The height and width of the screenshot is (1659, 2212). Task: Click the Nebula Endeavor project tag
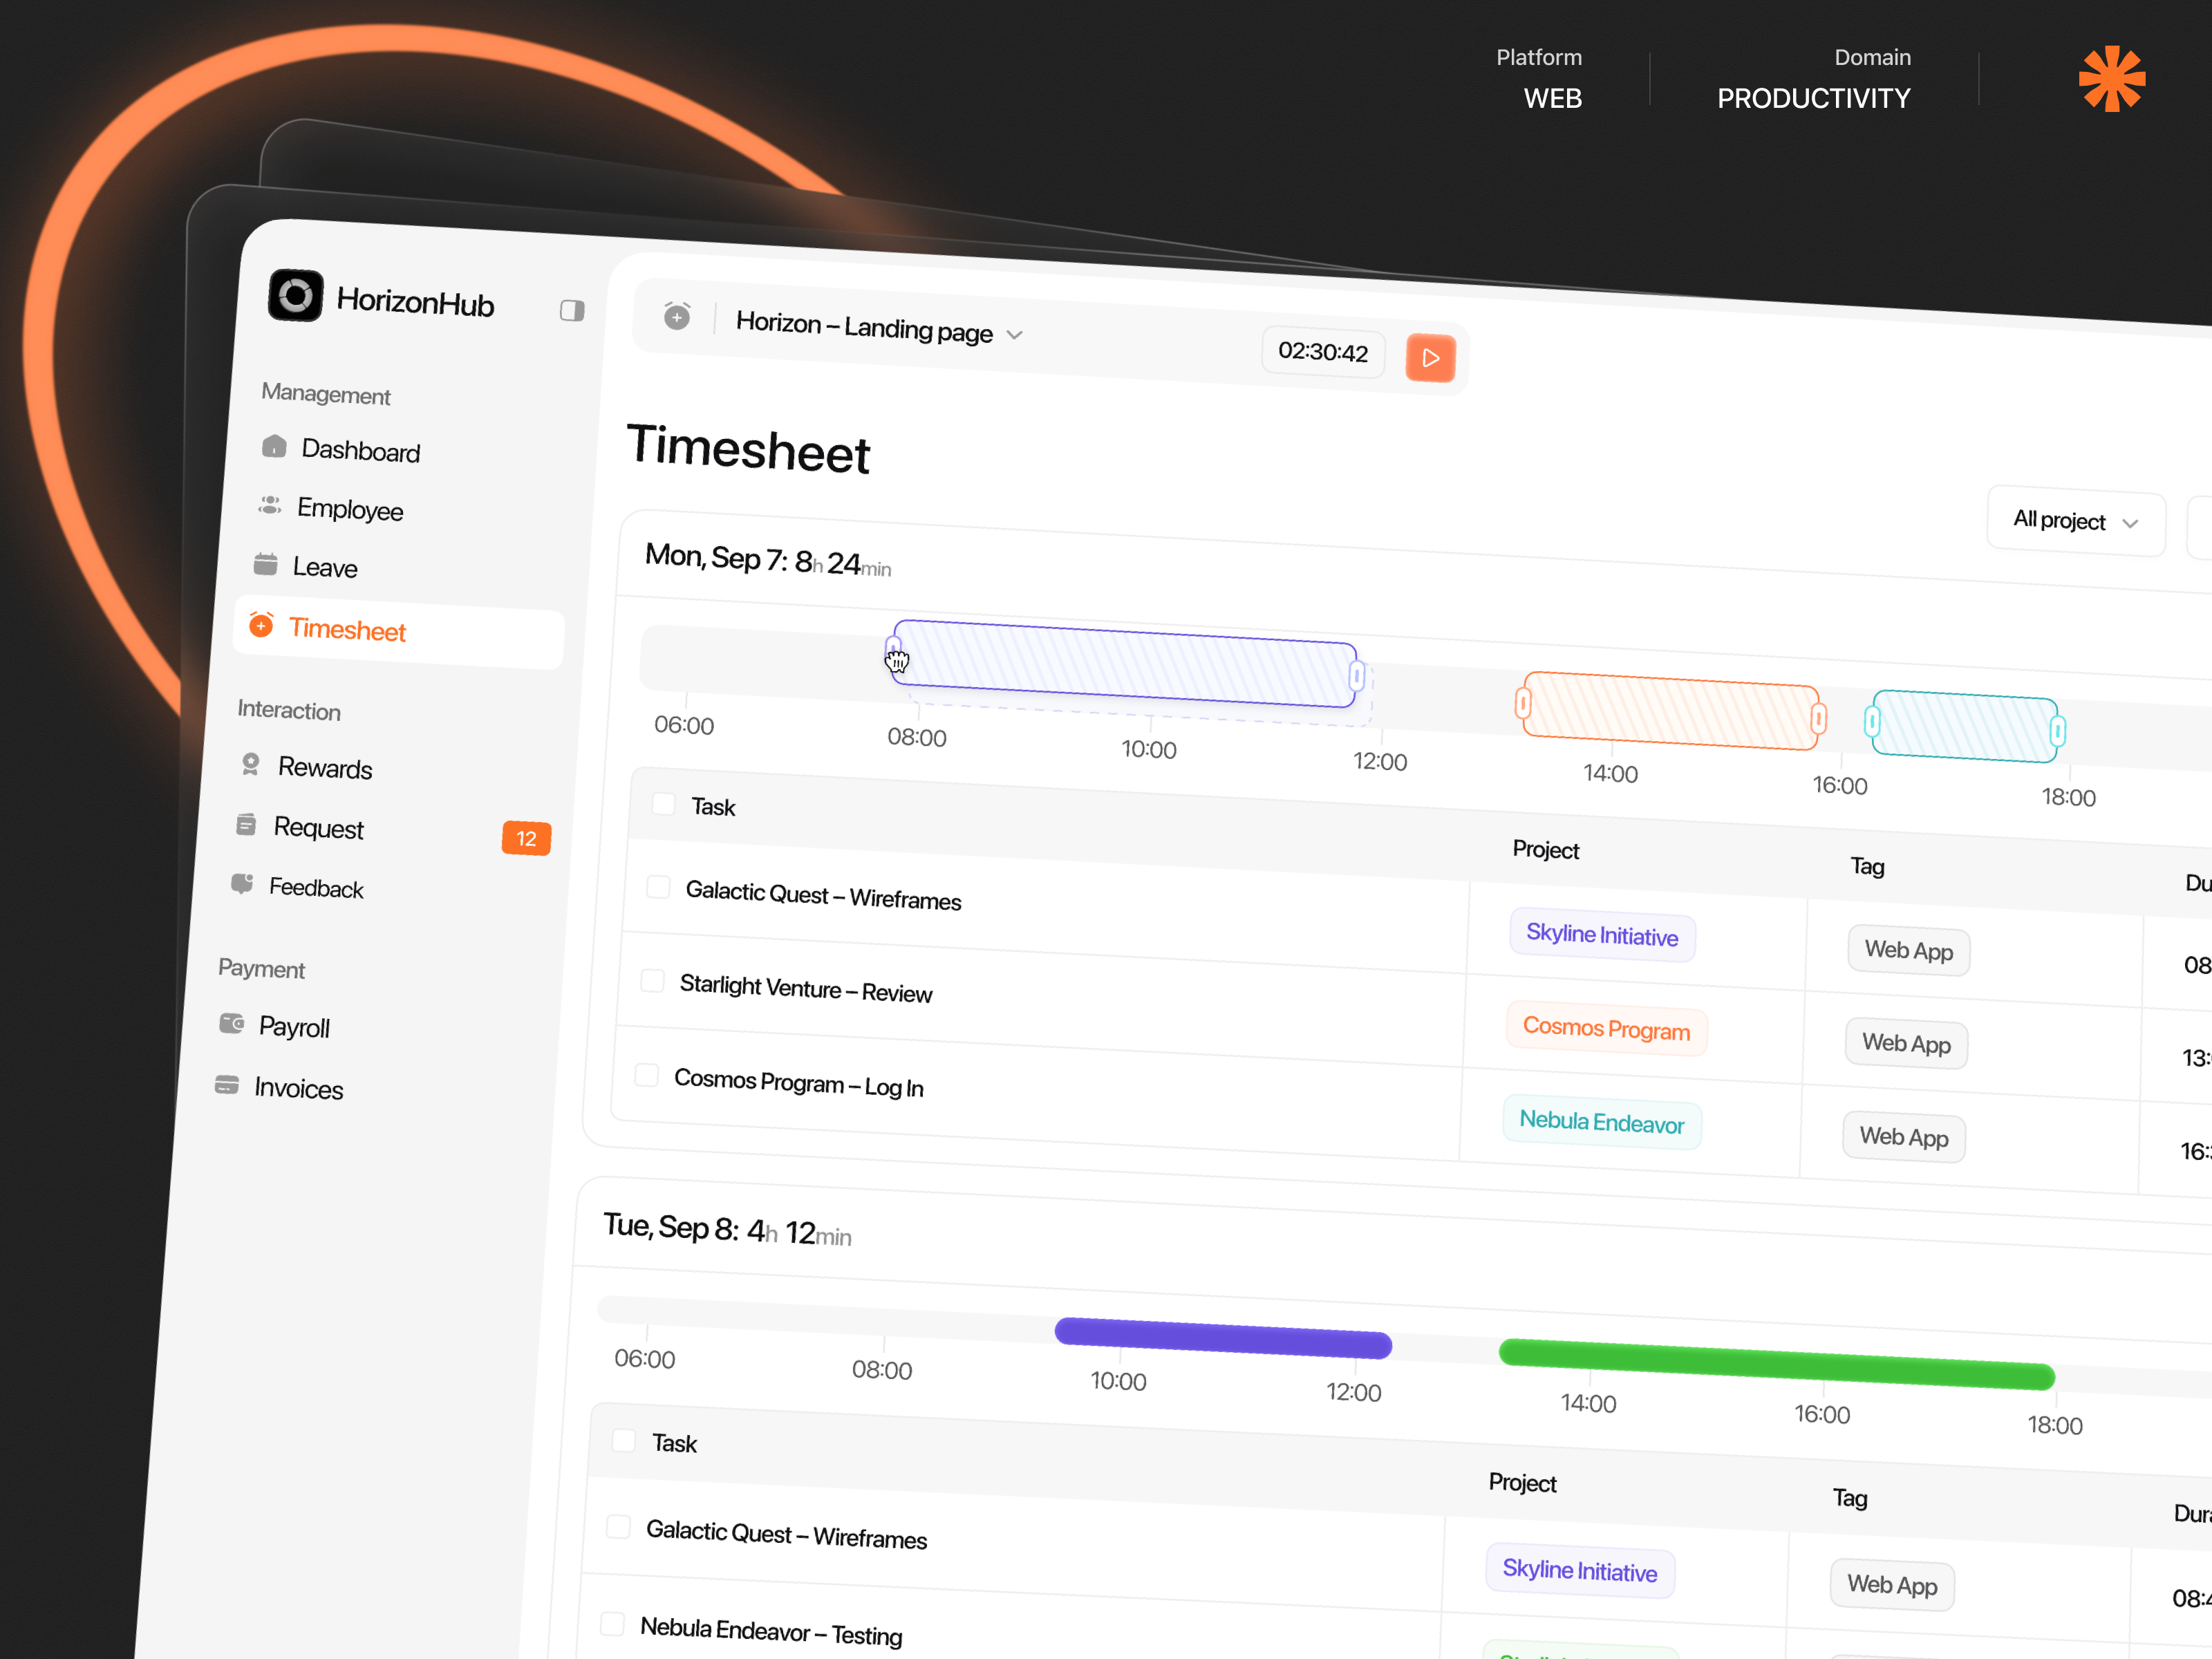coord(1602,1123)
